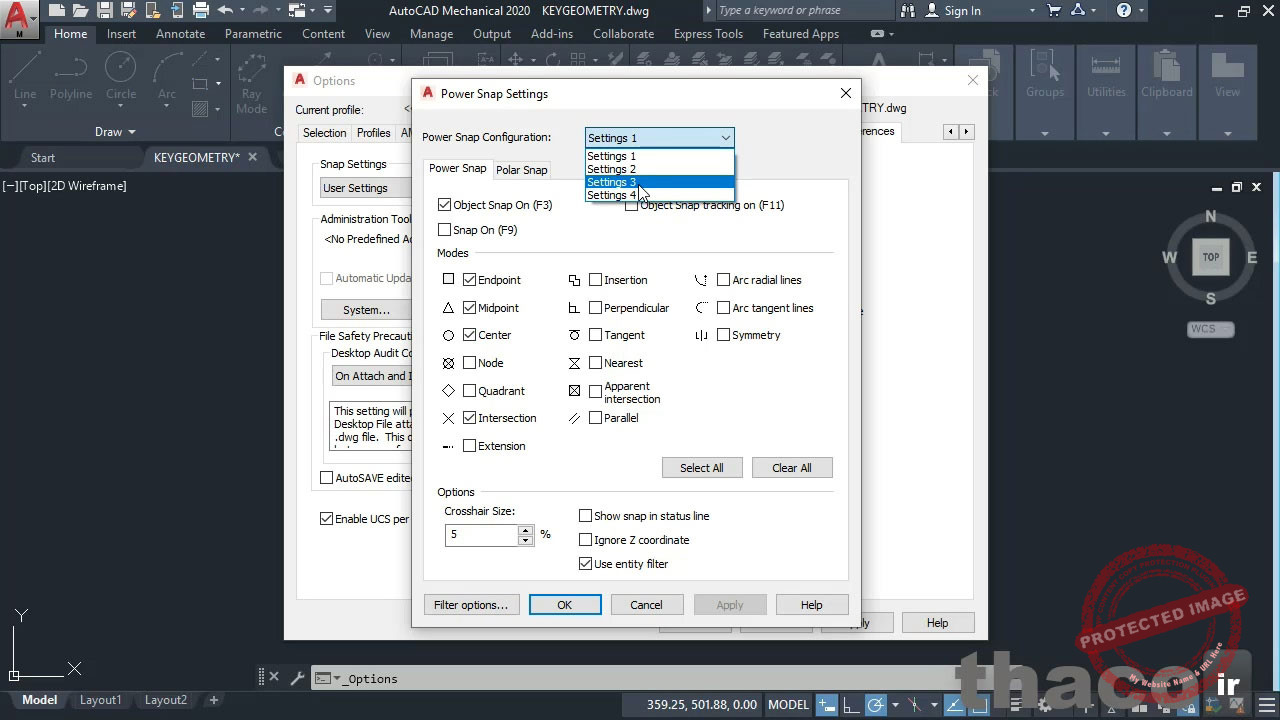Click the Plot printer icon in quick access toolbar
Image resolution: width=1280 pixels, height=720 pixels.
200,10
